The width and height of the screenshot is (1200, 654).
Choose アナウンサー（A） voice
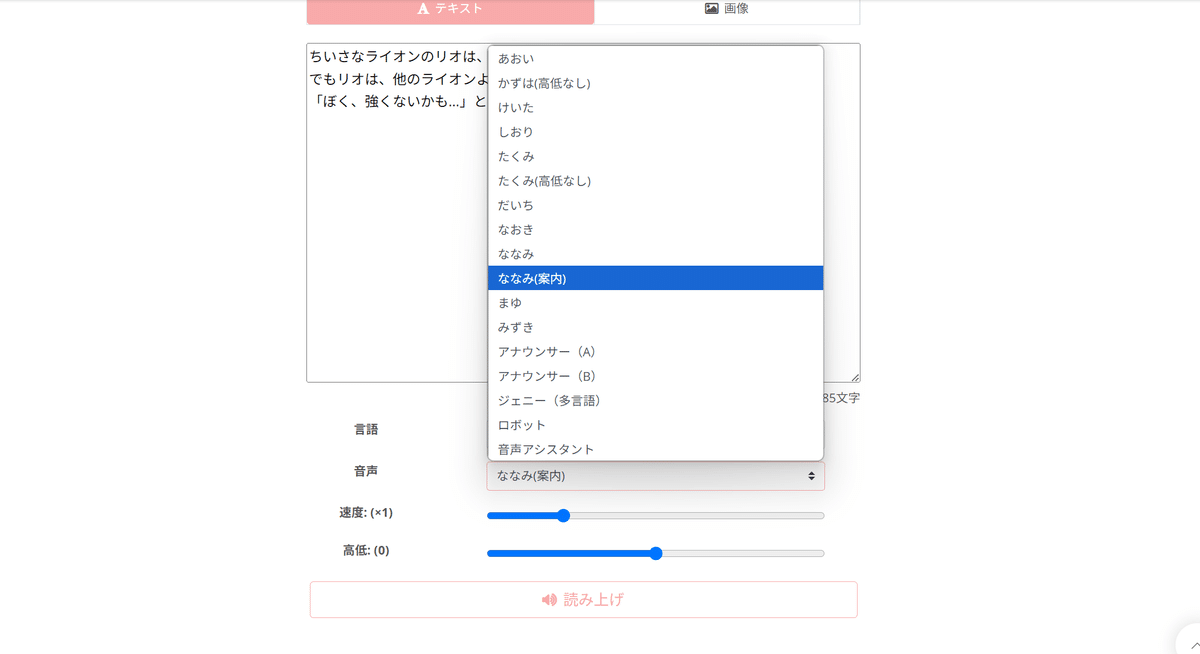pyautogui.click(x=655, y=351)
